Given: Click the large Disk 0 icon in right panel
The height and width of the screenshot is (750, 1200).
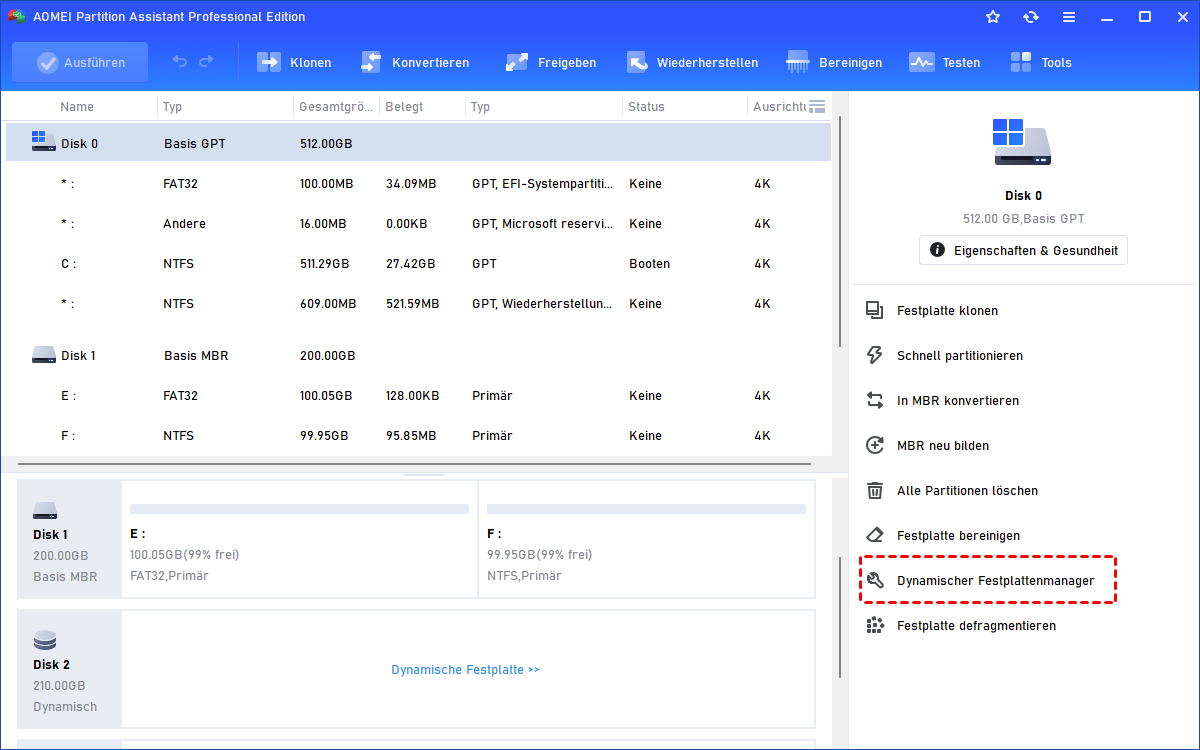Looking at the screenshot, I should click(x=1023, y=143).
